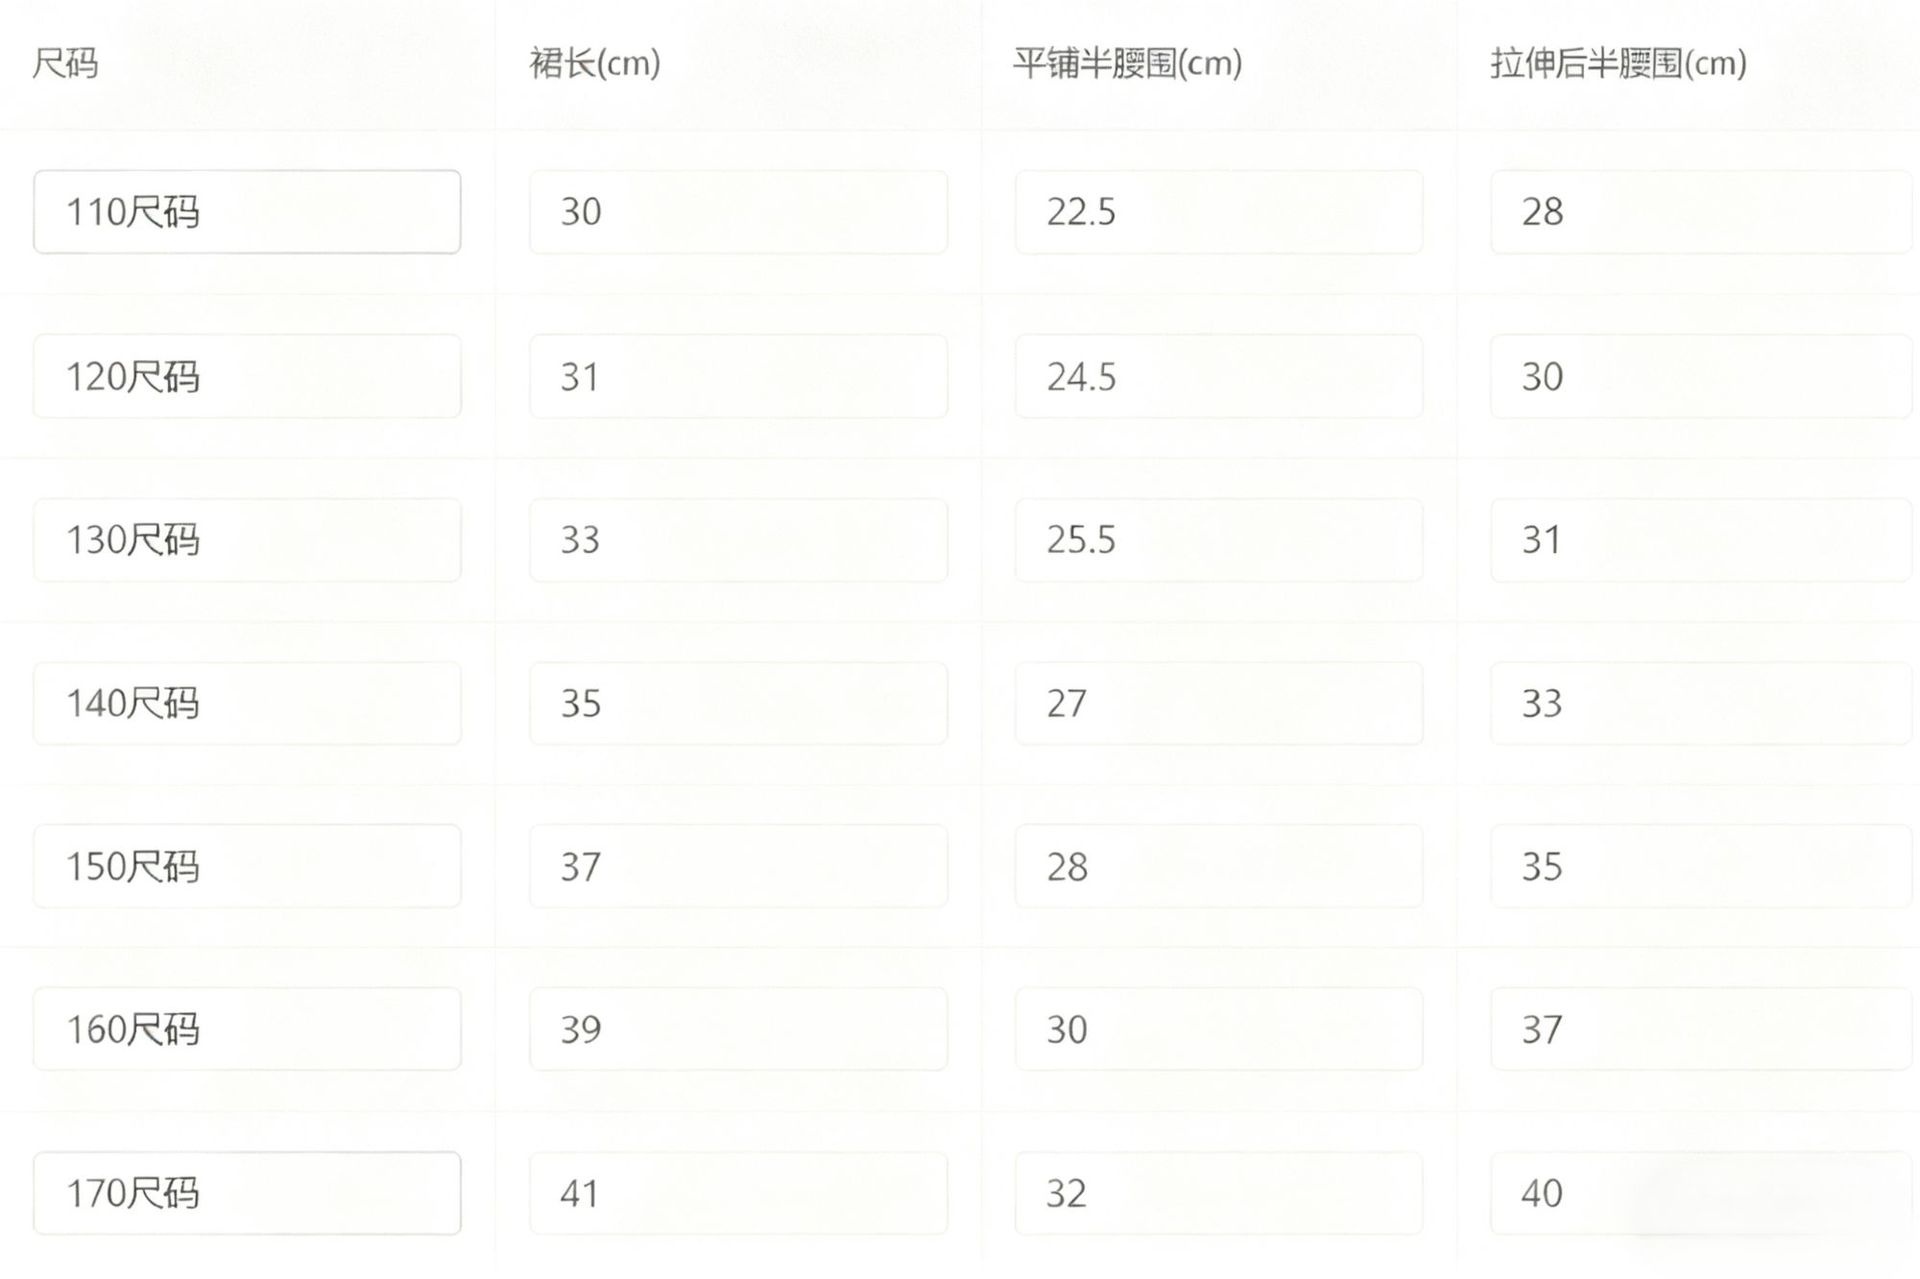
Task: Focus skirt length field showing 41
Action: (x=738, y=1193)
